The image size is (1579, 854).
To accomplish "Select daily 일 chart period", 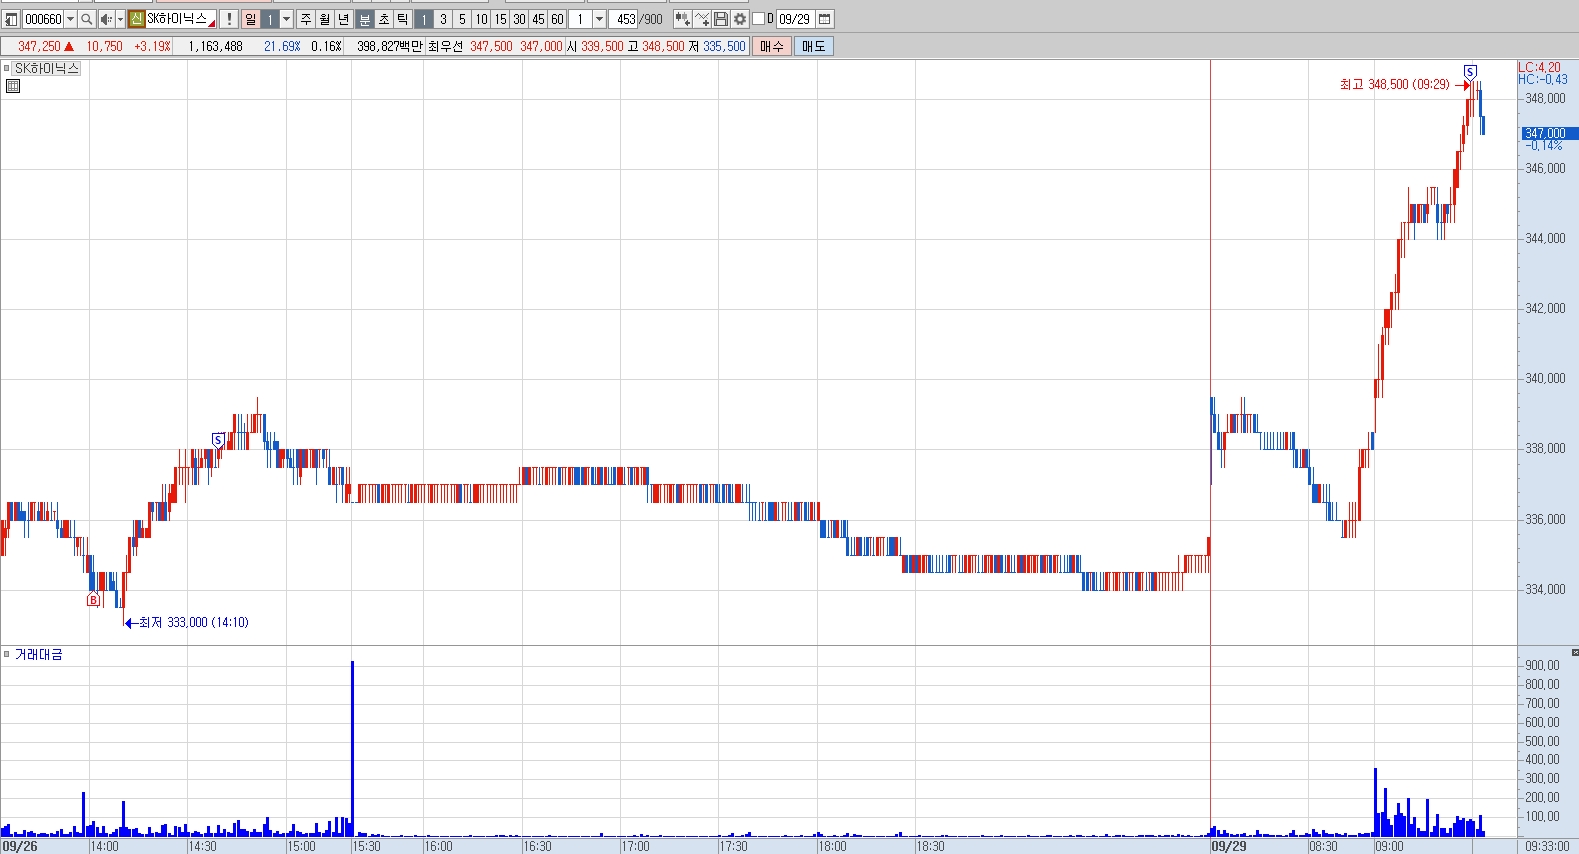I will [251, 19].
